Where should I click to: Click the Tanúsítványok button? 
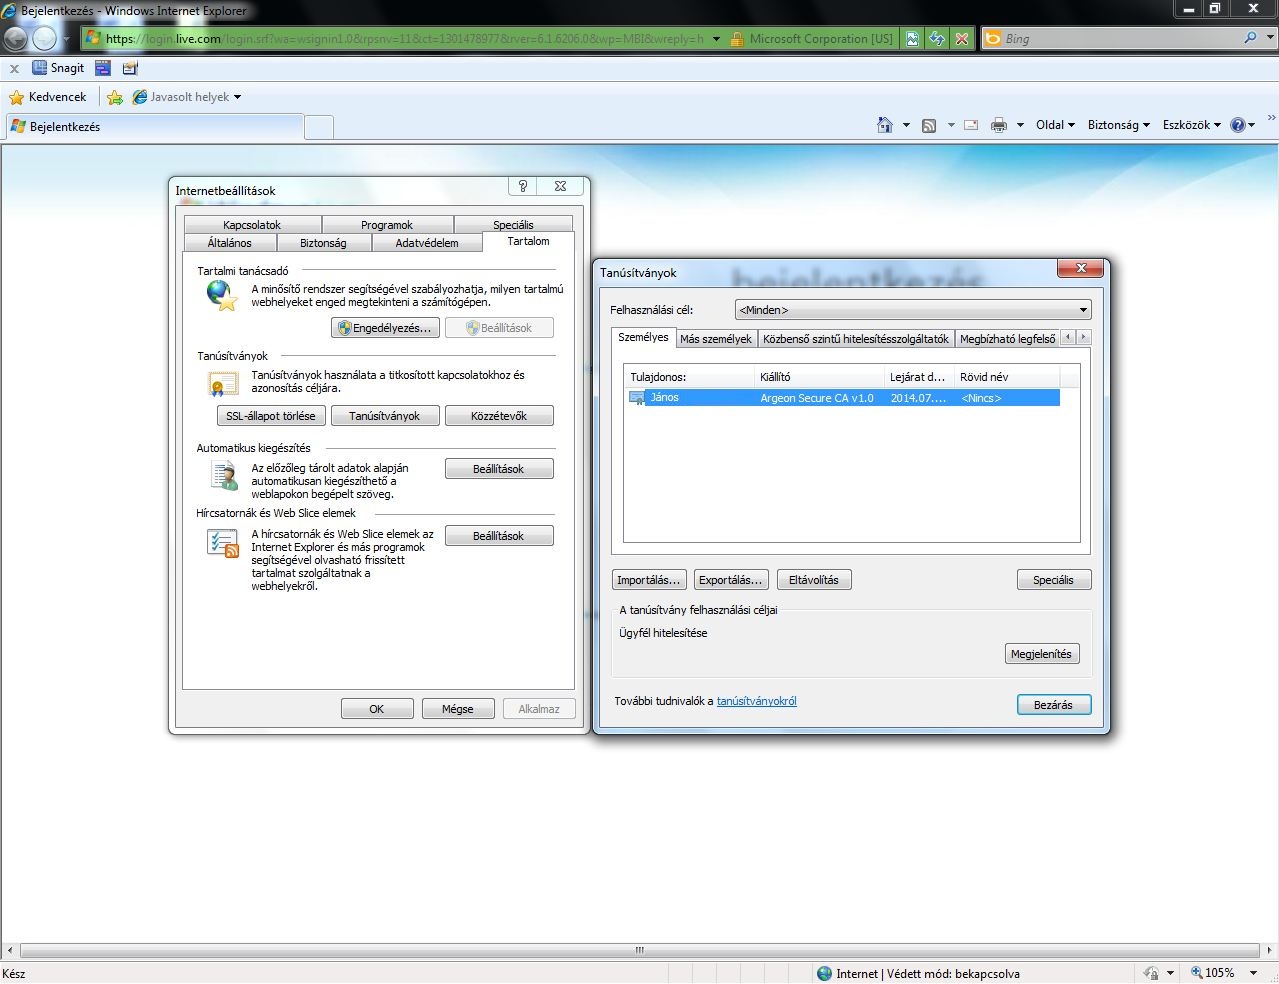coord(385,416)
